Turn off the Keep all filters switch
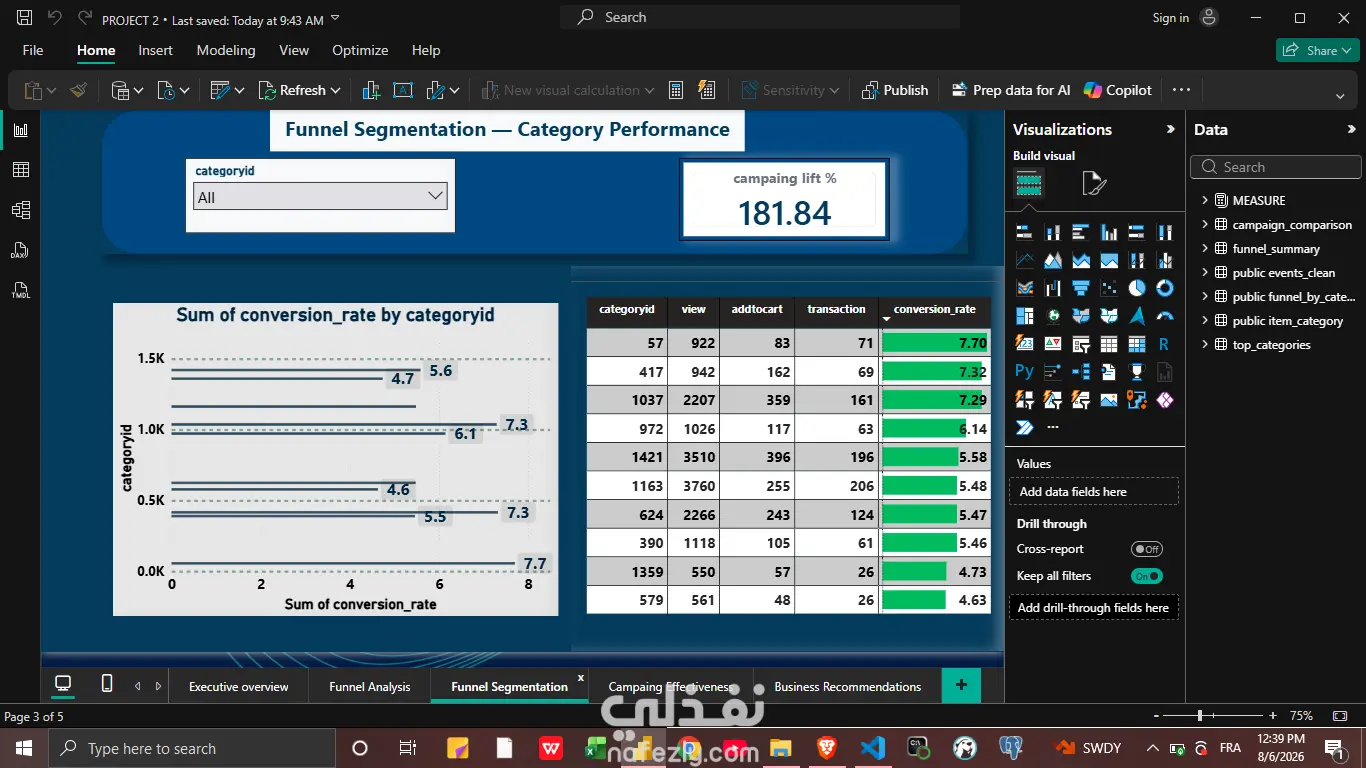1366x768 pixels. pos(1146,576)
